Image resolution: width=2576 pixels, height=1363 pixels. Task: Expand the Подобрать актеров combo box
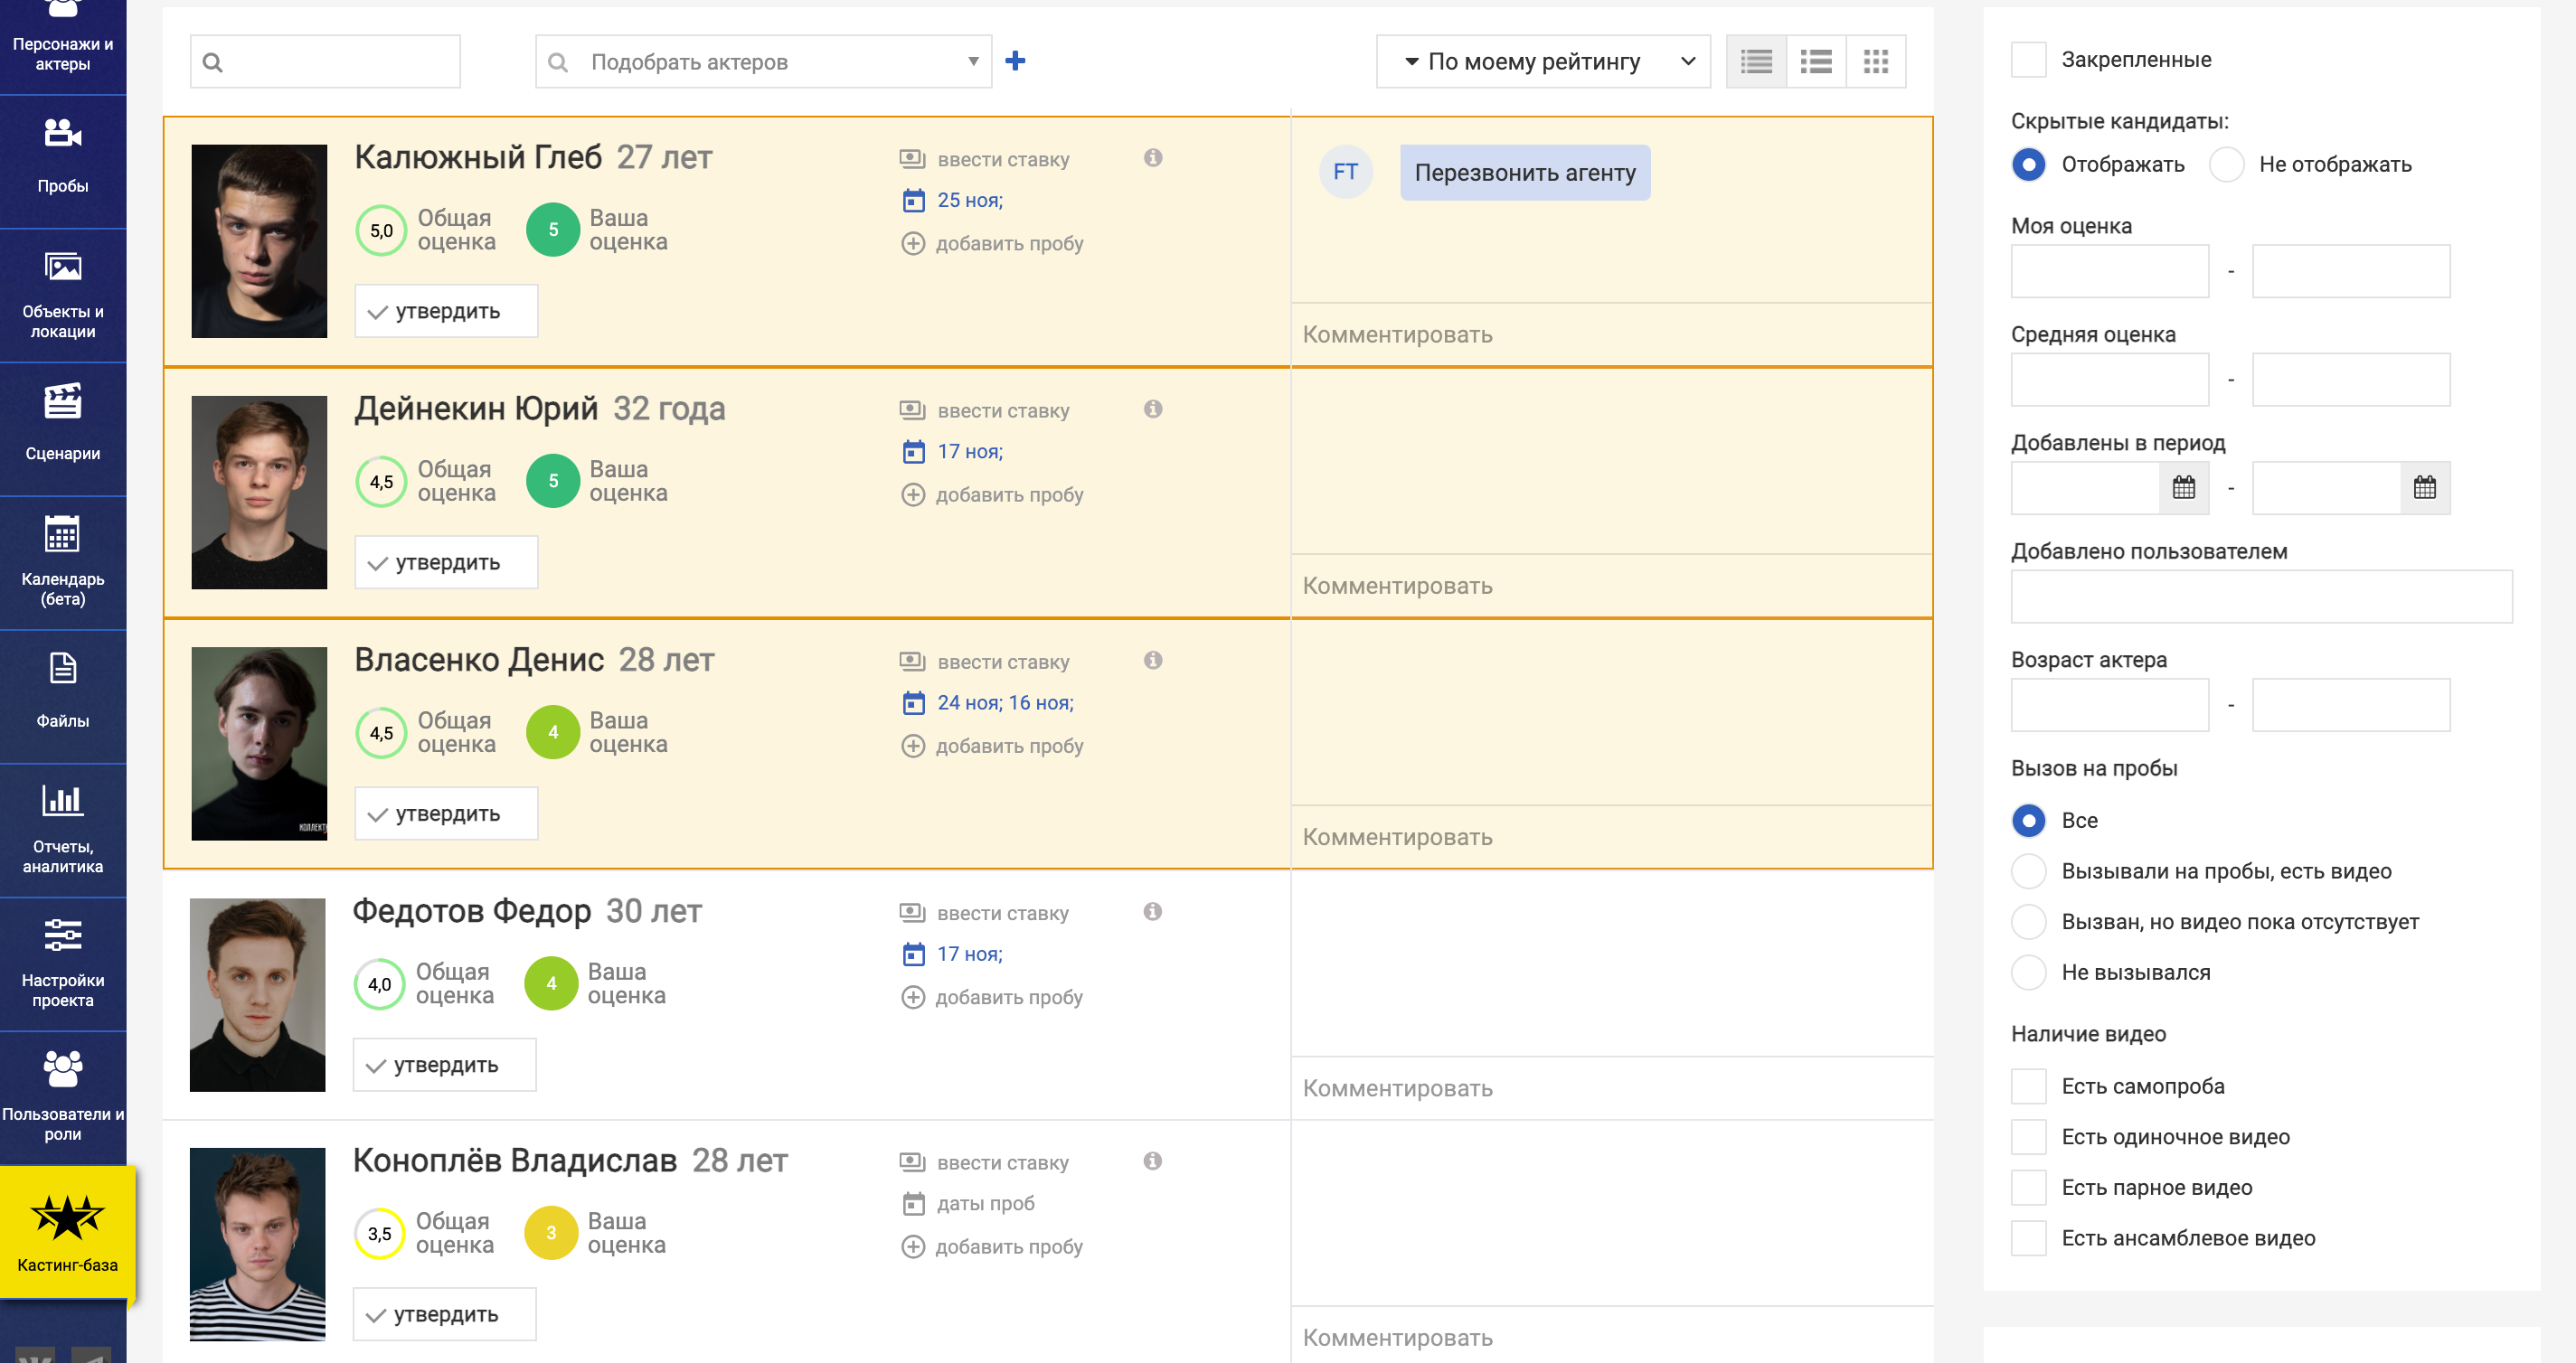tap(972, 62)
